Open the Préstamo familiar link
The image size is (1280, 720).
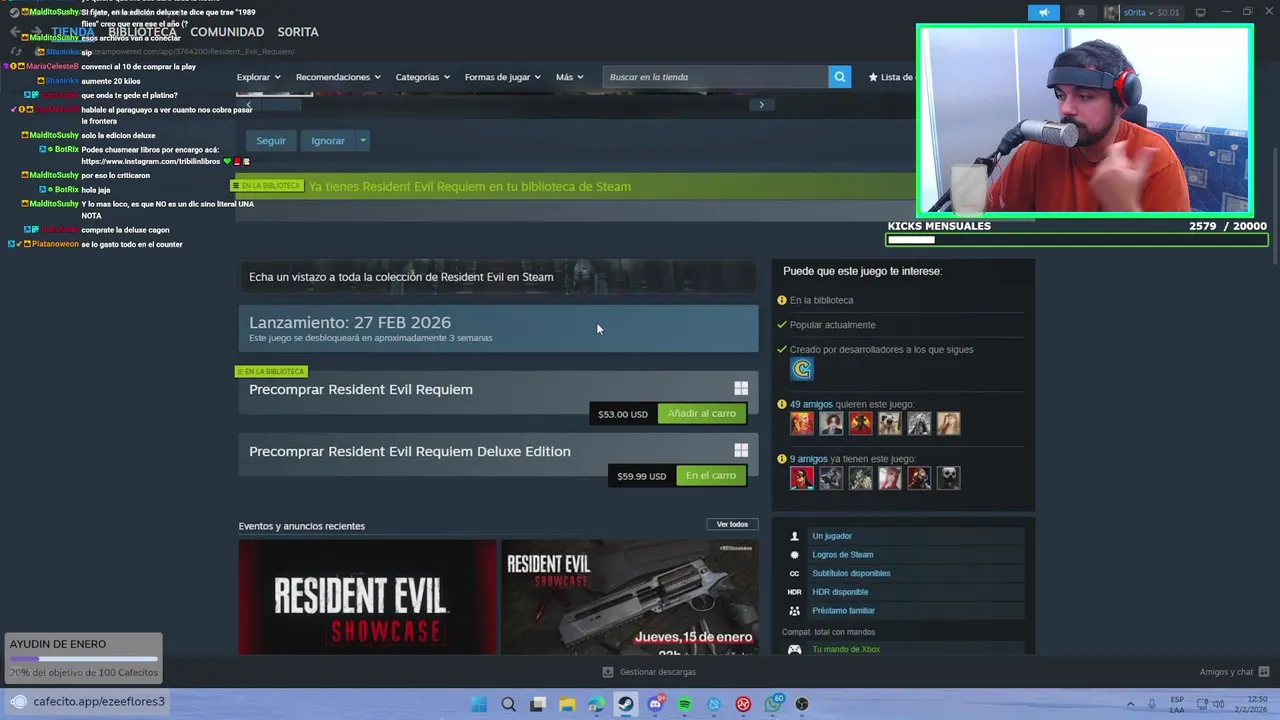coord(843,611)
